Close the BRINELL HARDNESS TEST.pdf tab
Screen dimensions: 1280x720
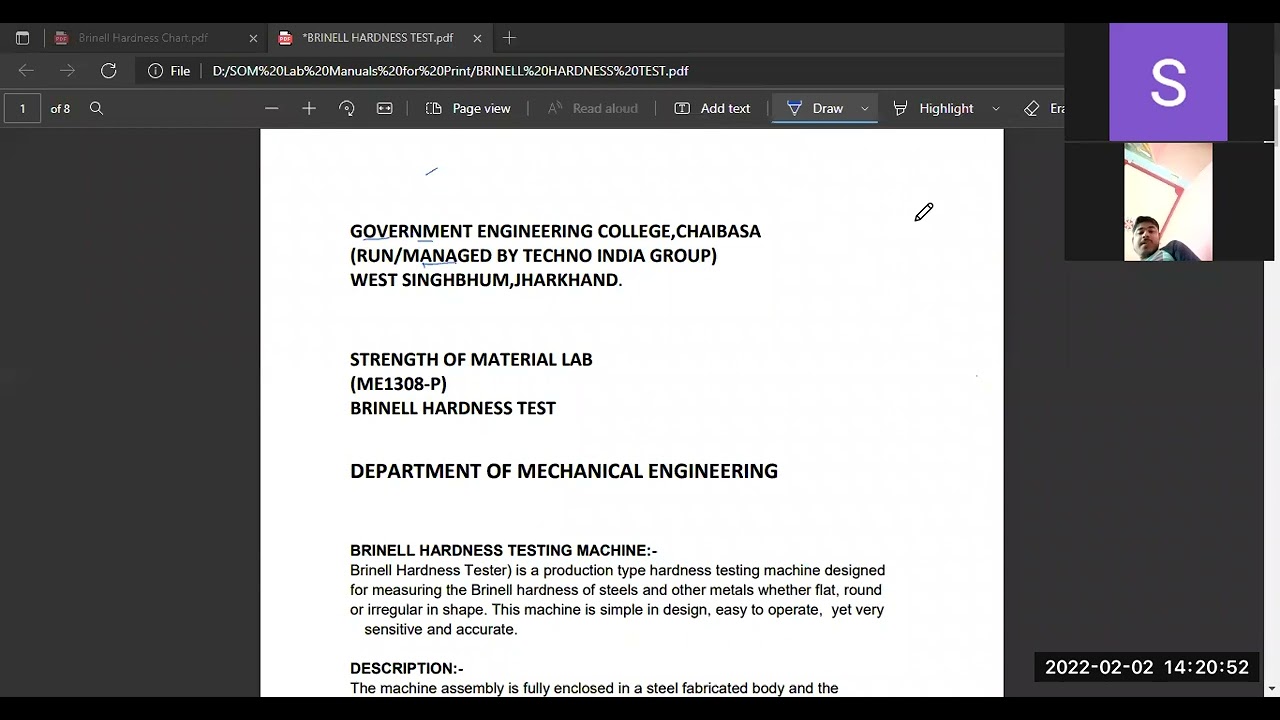(477, 38)
